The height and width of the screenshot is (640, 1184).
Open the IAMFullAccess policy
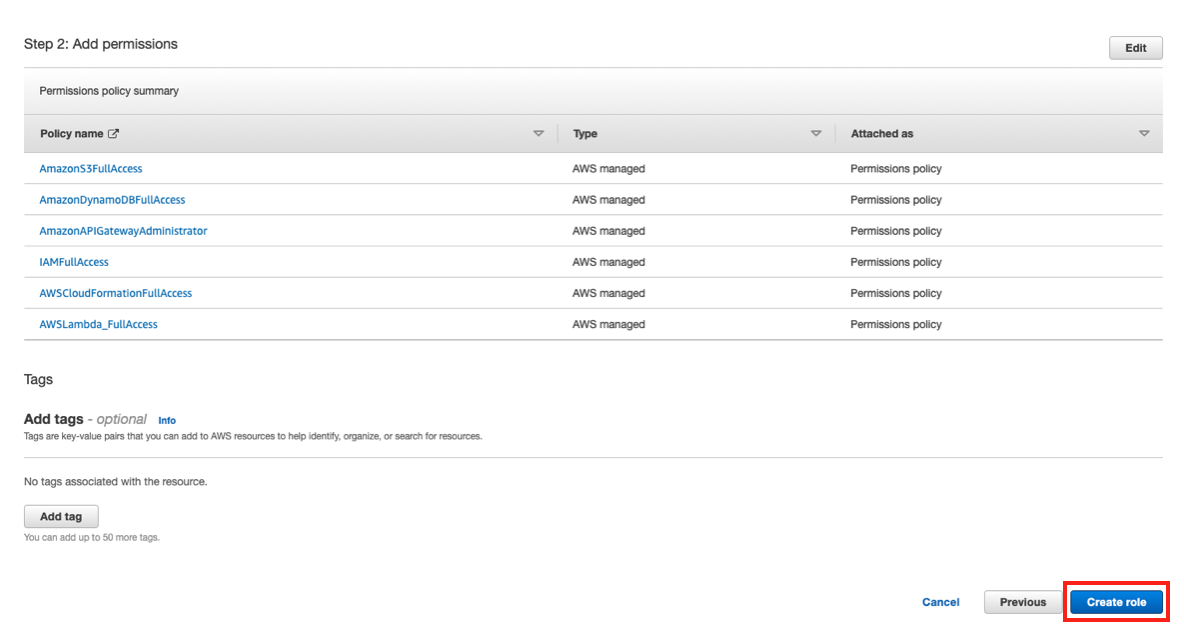click(73, 261)
